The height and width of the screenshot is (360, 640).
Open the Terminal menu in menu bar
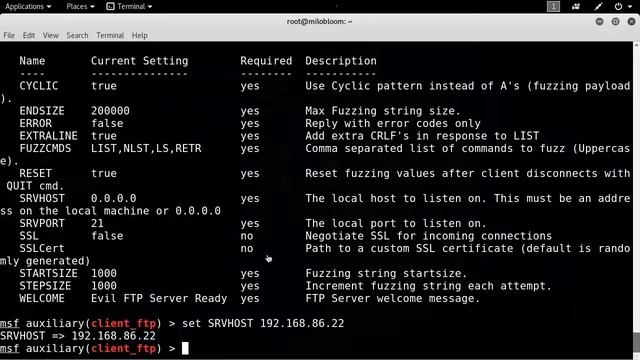(110, 36)
